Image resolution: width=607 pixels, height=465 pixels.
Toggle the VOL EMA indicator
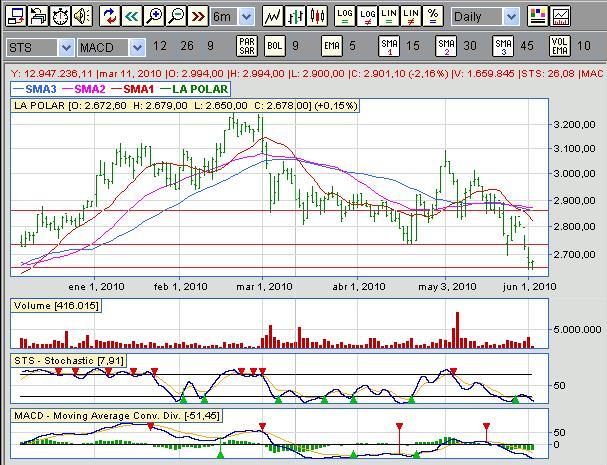(560, 46)
